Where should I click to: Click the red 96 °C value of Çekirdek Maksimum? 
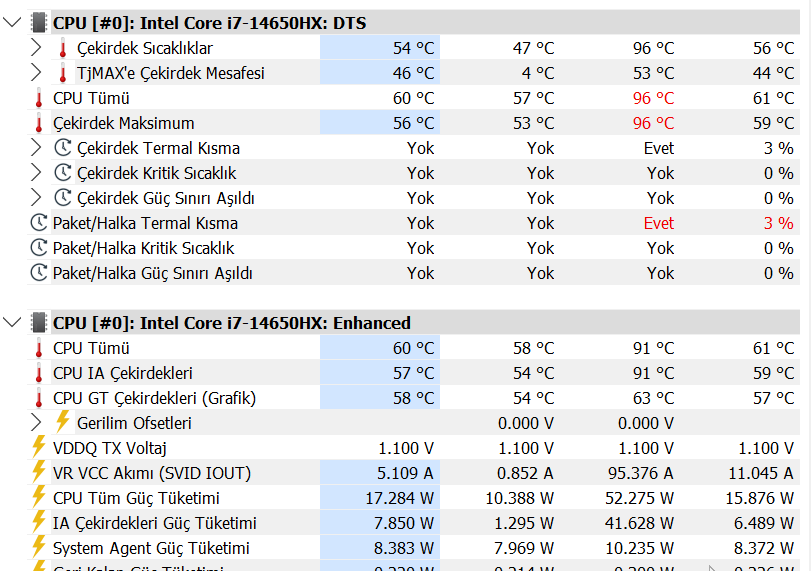click(653, 123)
